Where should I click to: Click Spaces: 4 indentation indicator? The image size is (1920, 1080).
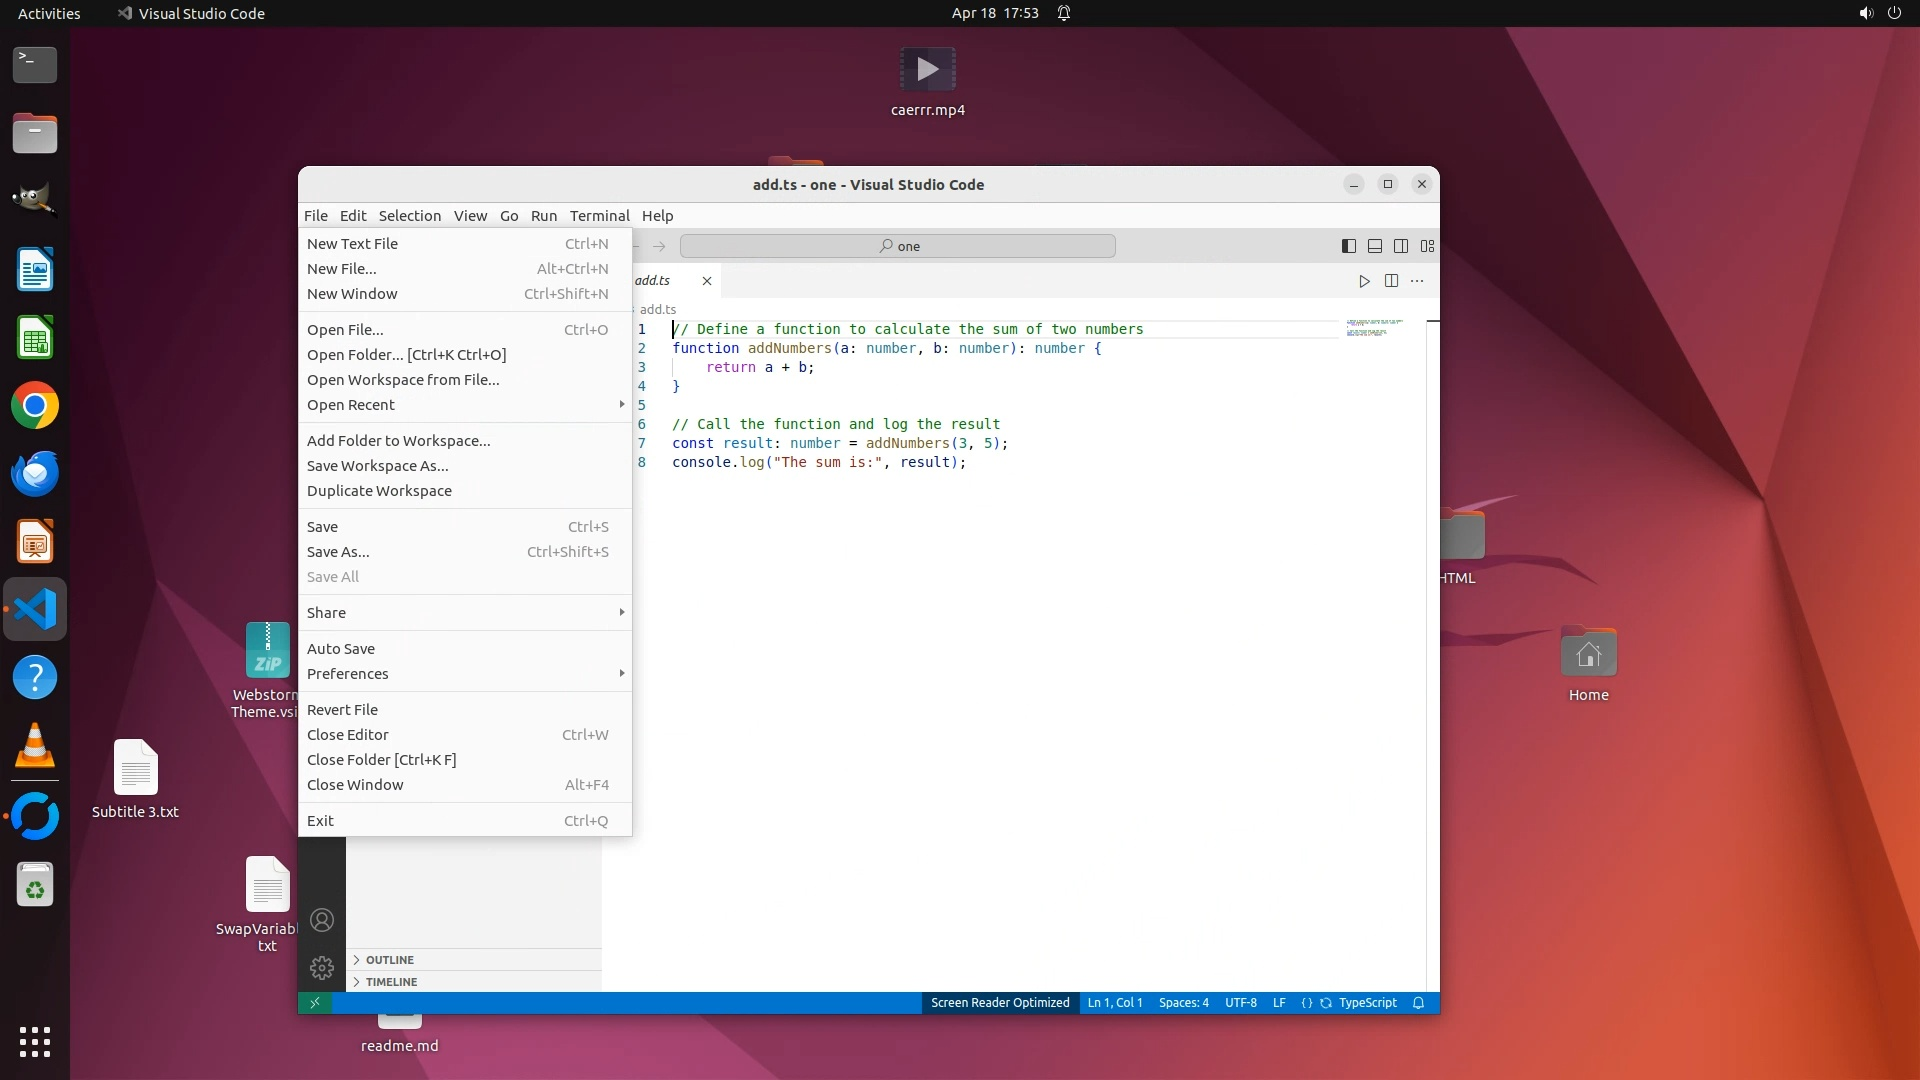(x=1183, y=1003)
